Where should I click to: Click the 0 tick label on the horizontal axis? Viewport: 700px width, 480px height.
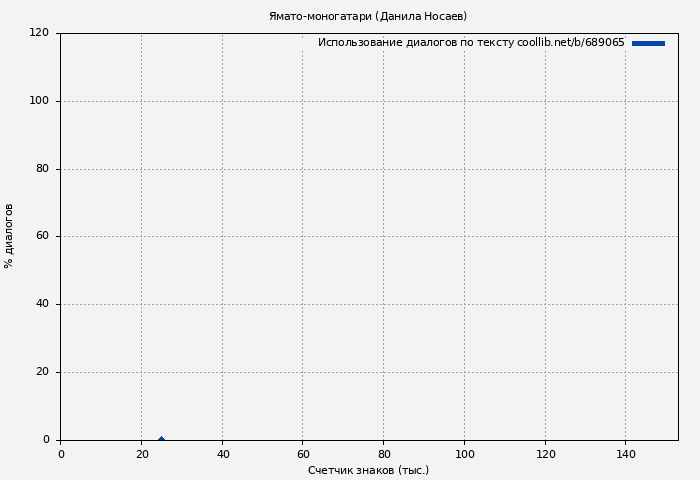coord(61,454)
